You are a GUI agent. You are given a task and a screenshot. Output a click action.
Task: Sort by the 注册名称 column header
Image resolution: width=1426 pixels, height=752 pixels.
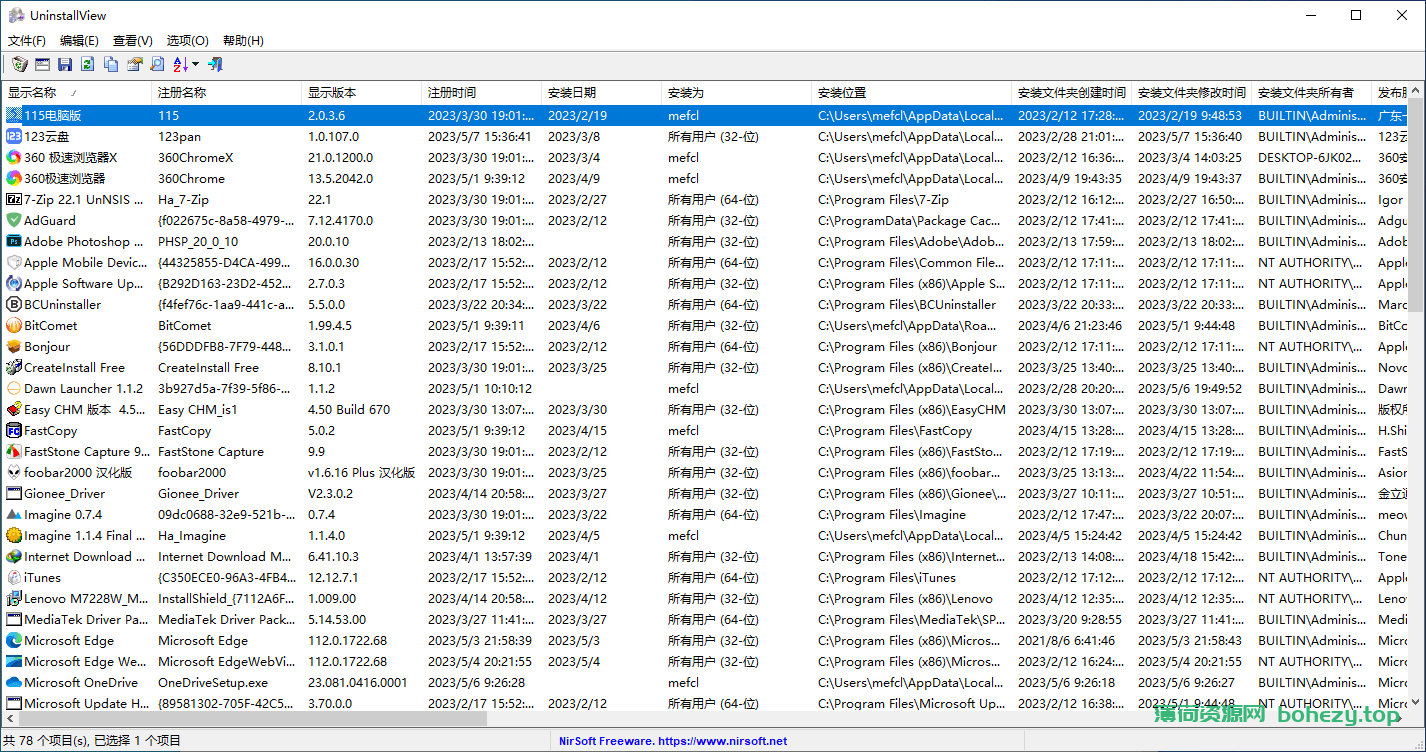(227, 93)
